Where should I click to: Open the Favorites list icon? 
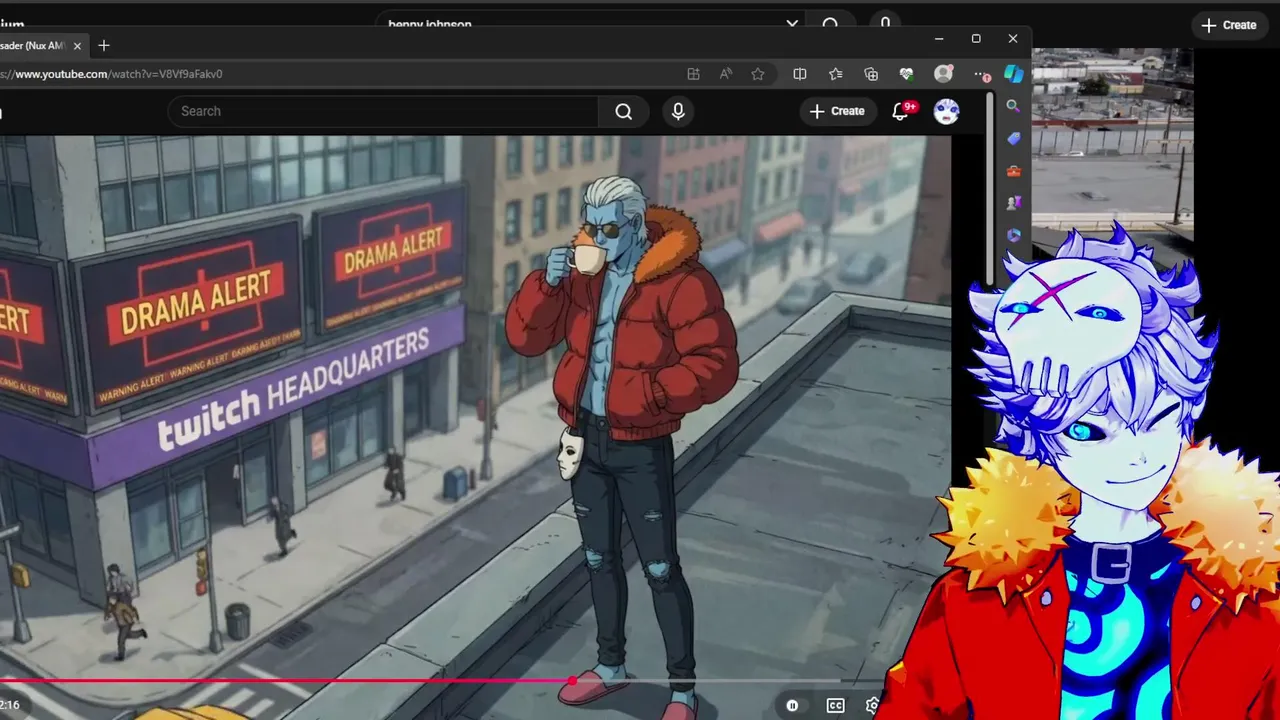click(x=835, y=74)
